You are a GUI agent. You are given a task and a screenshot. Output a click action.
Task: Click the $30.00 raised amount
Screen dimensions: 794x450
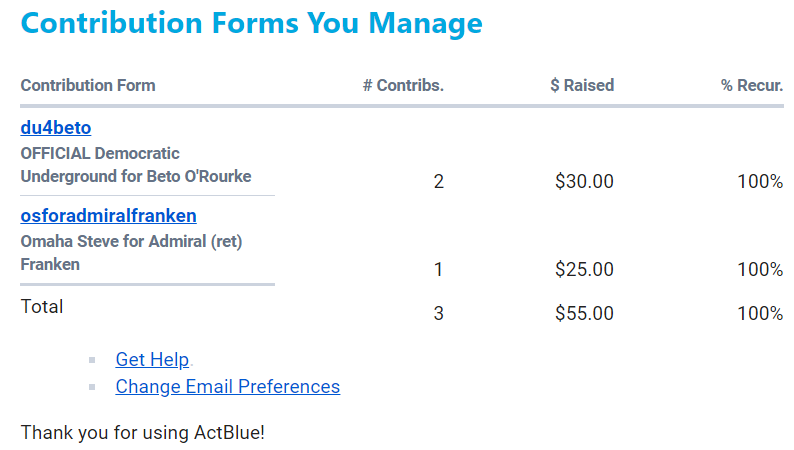[584, 182]
